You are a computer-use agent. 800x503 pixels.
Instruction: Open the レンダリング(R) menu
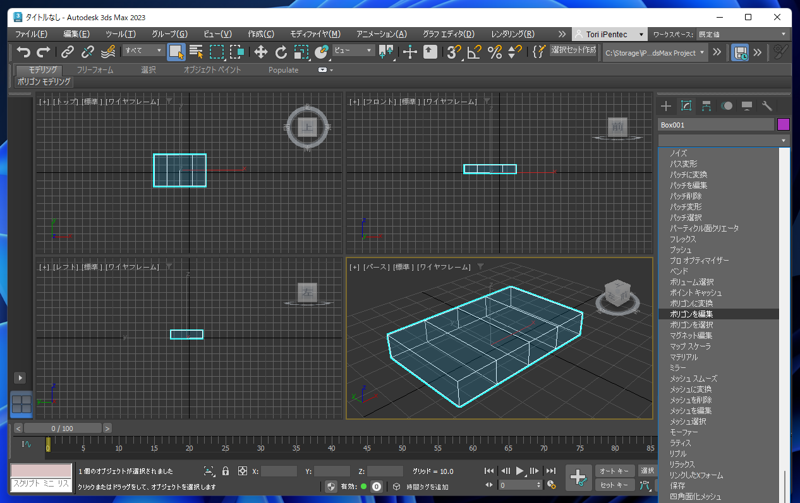pyautogui.click(x=512, y=34)
